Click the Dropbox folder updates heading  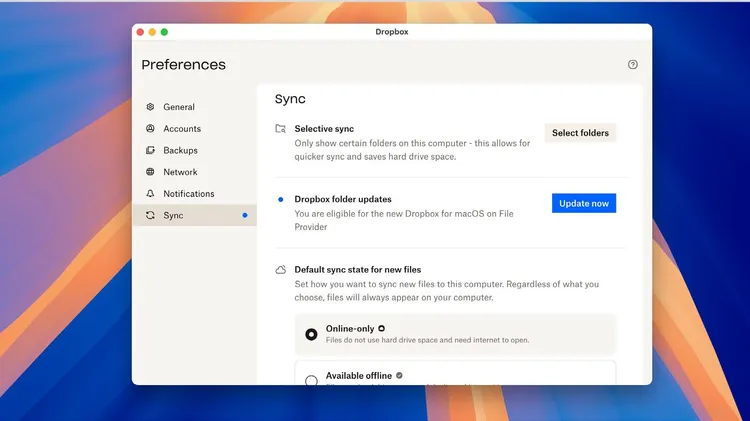[x=343, y=199]
